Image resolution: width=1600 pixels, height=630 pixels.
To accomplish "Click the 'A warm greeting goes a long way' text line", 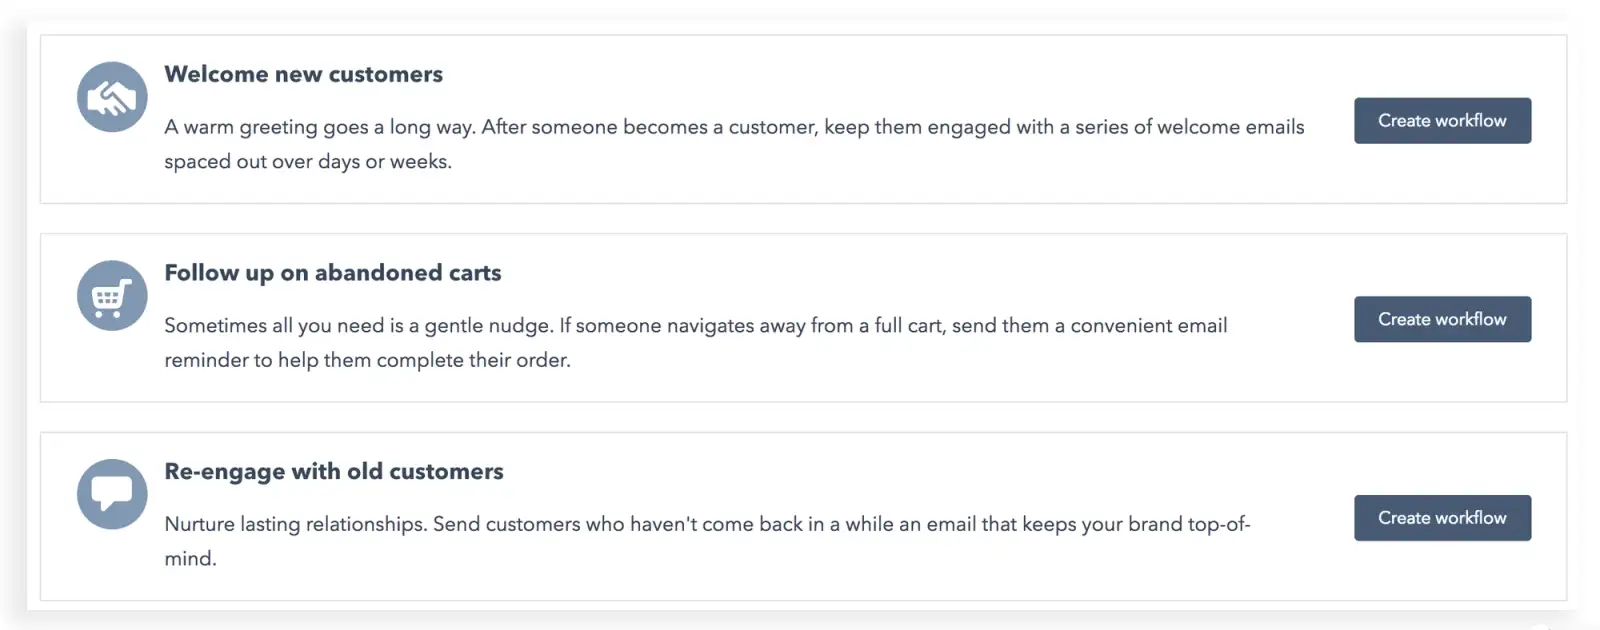I will tap(734, 127).
